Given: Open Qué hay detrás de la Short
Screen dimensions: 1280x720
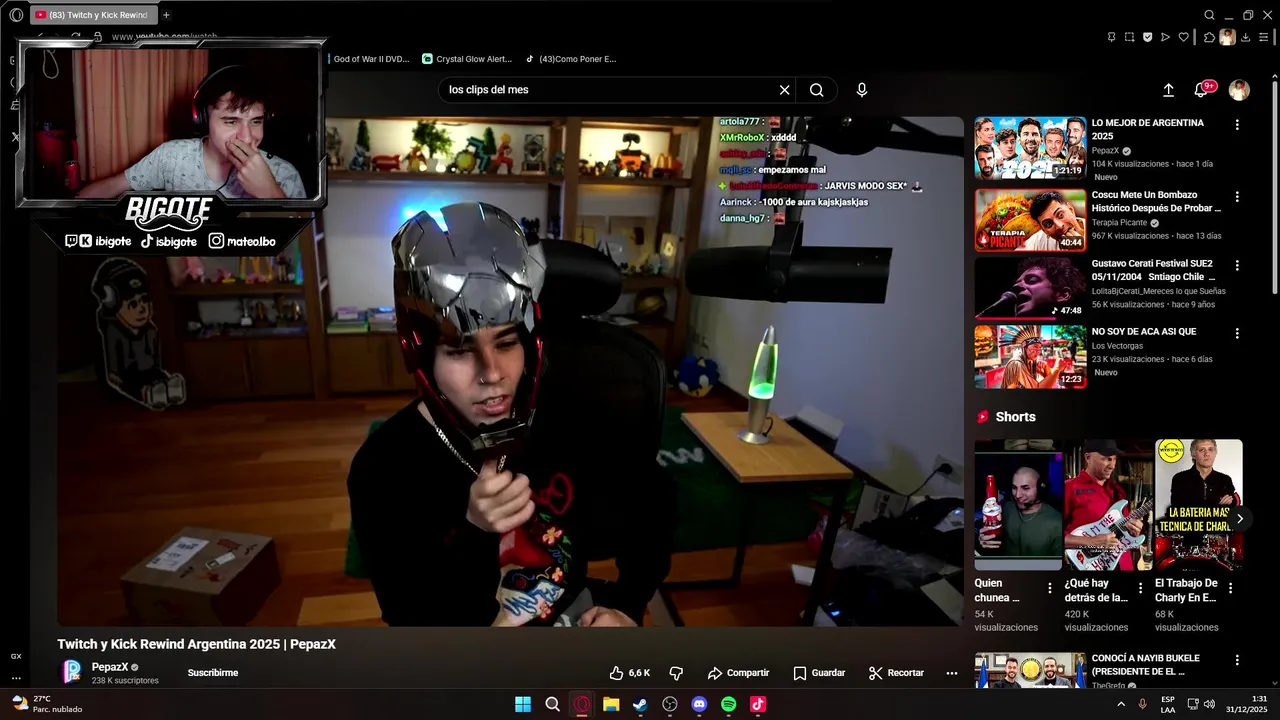Looking at the screenshot, I should pyautogui.click(x=1108, y=505).
